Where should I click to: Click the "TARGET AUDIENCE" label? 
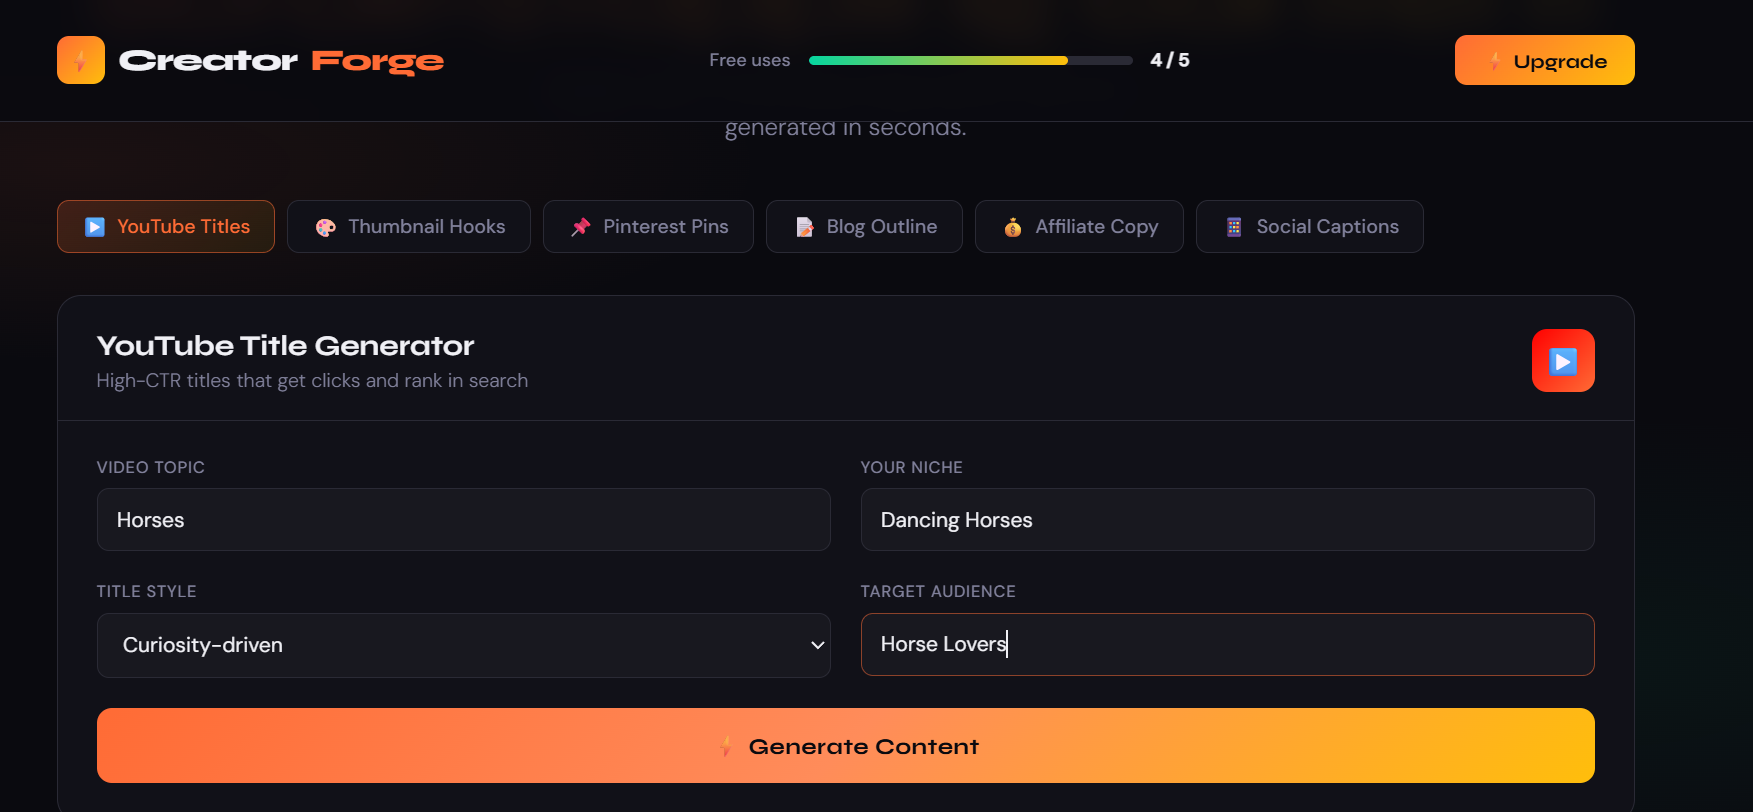tap(938, 591)
